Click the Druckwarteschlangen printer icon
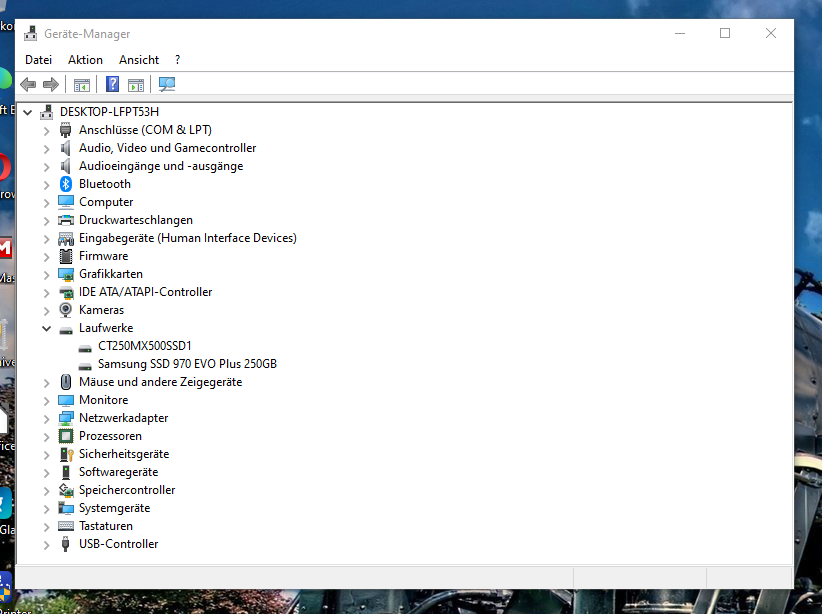The height and width of the screenshot is (614, 822). point(66,220)
